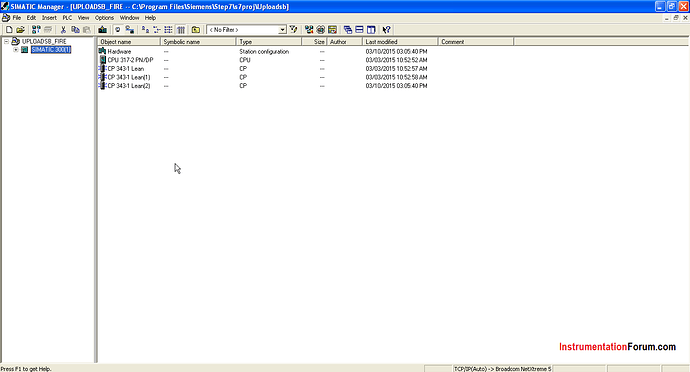The width and height of the screenshot is (690, 372).
Task: Open the Accessible Nodes toolbar icon
Action: point(36,29)
